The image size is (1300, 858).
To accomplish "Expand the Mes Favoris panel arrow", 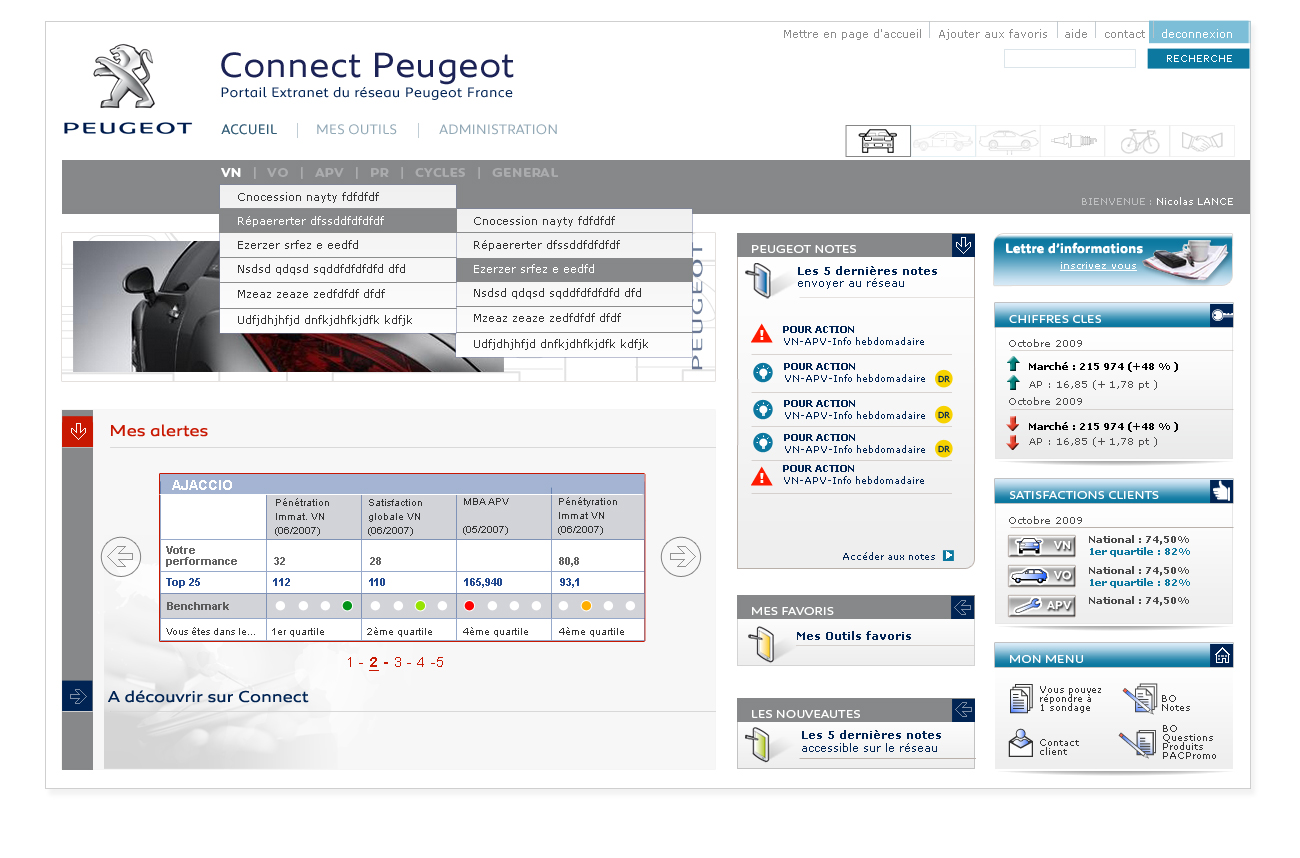I will 963,607.
